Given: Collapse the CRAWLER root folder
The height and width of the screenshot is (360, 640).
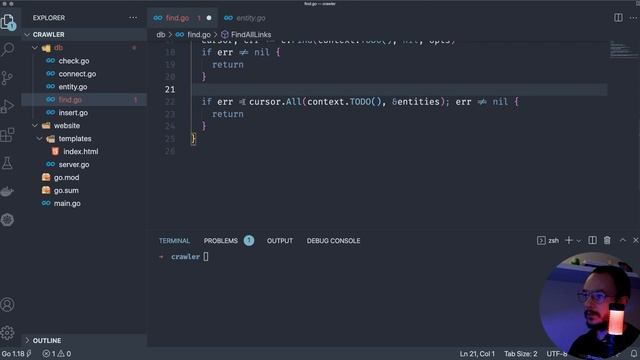Looking at the screenshot, I should [x=27, y=35].
